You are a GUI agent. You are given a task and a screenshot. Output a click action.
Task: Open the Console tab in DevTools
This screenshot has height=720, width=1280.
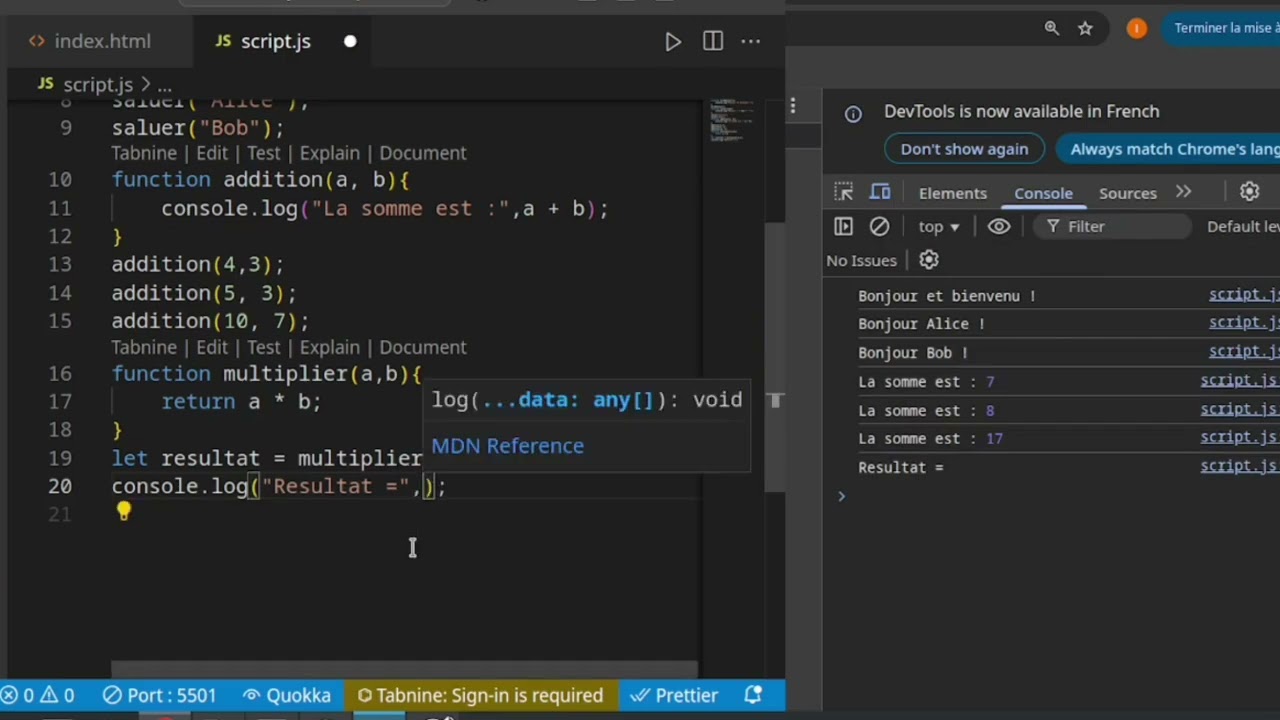pyautogui.click(x=1043, y=193)
